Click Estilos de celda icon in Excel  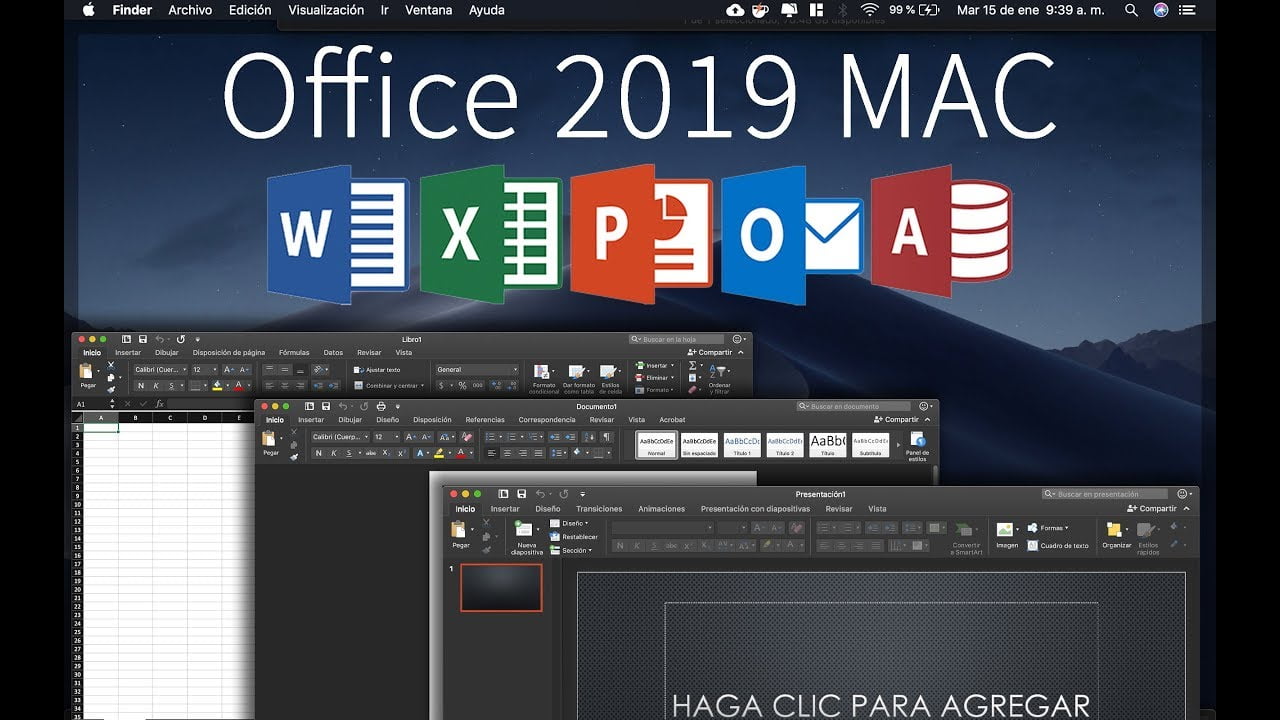tap(607, 372)
